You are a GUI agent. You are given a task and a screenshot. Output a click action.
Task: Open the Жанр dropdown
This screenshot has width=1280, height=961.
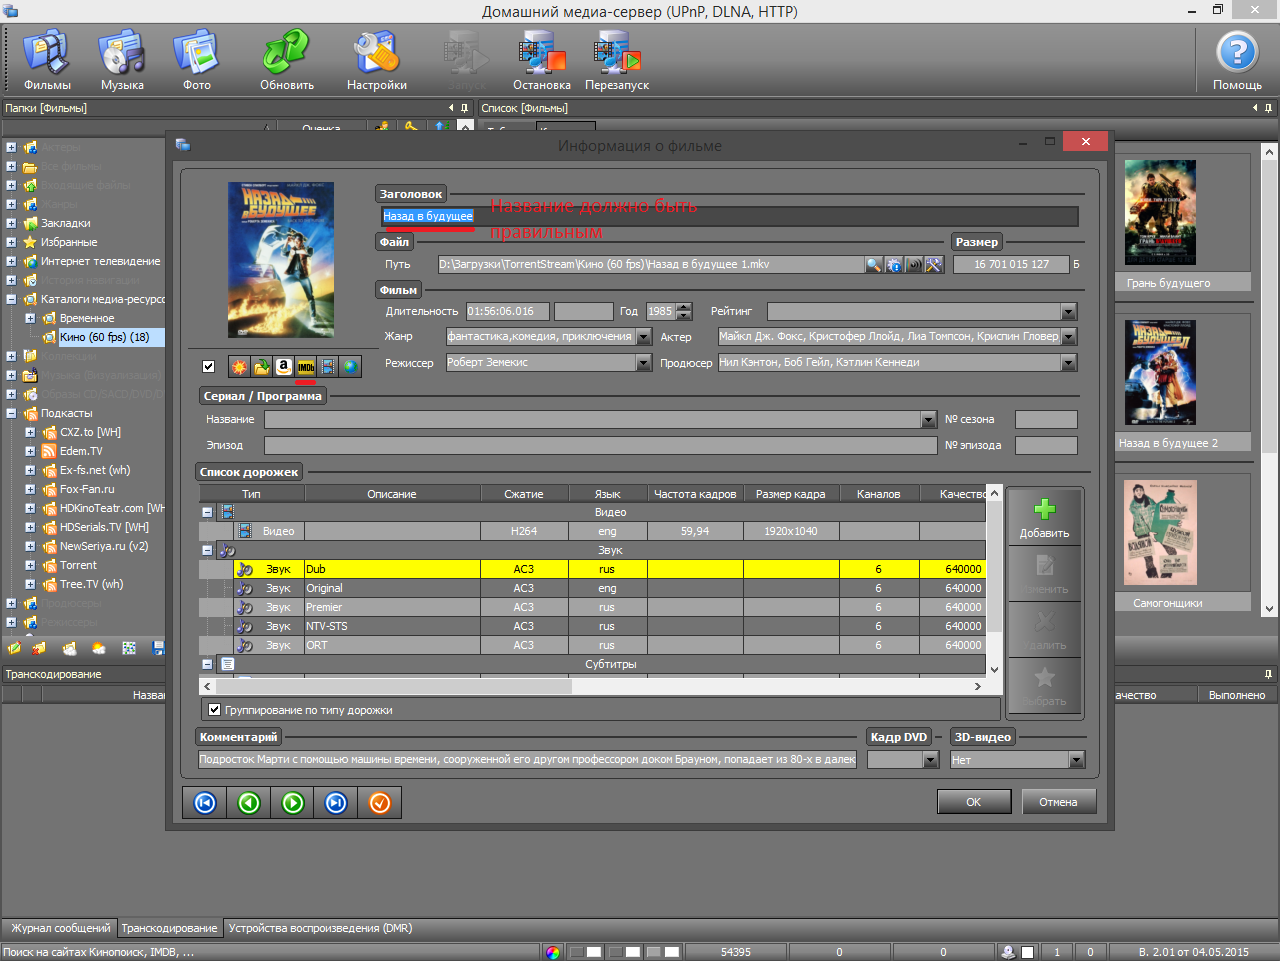pyautogui.click(x=644, y=338)
